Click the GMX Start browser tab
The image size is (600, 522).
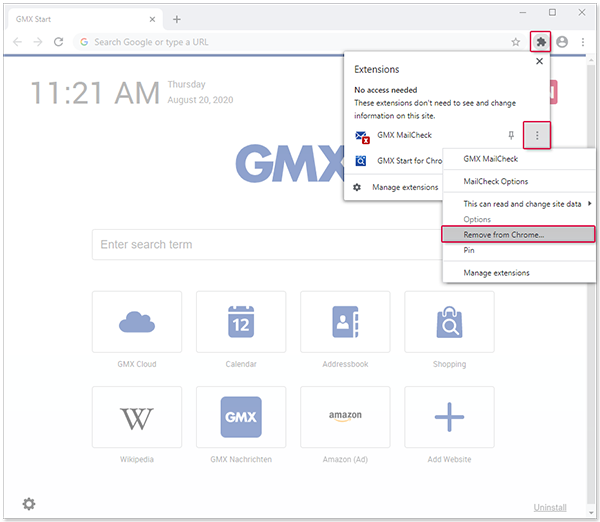pos(85,19)
